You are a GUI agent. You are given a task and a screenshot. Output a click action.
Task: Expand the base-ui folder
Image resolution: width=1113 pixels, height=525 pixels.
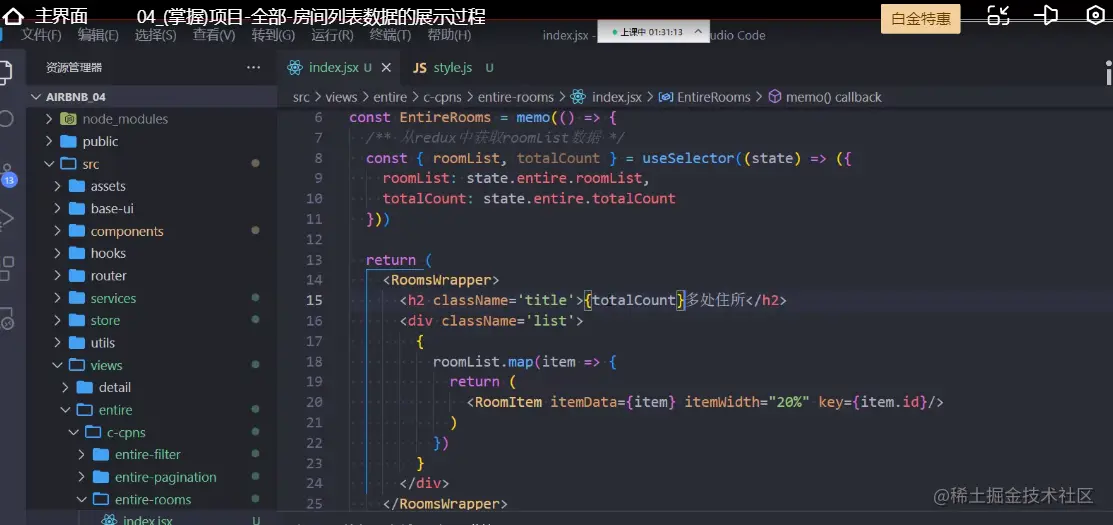click(58, 209)
